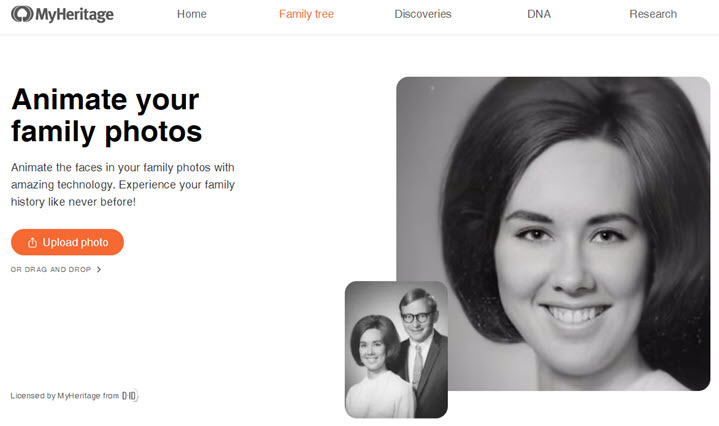The image size is (719, 426).
Task: Select the DNA menu item
Action: tap(539, 14)
